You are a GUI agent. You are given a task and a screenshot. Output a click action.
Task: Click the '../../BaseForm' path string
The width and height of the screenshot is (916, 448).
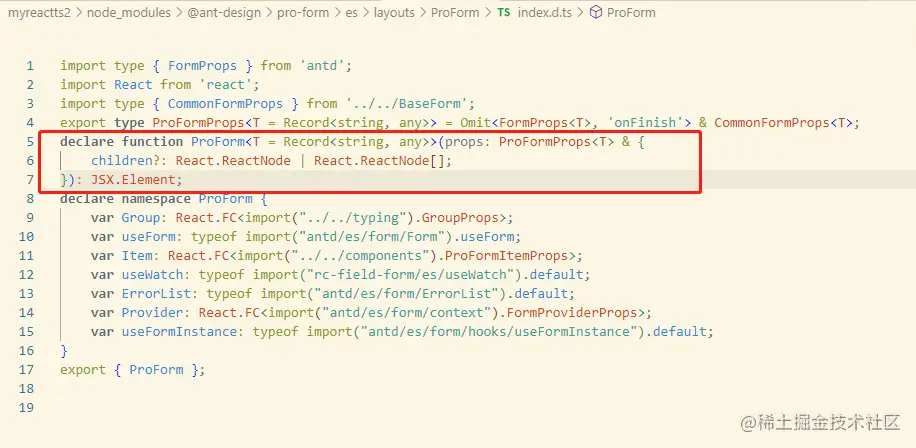pos(407,103)
